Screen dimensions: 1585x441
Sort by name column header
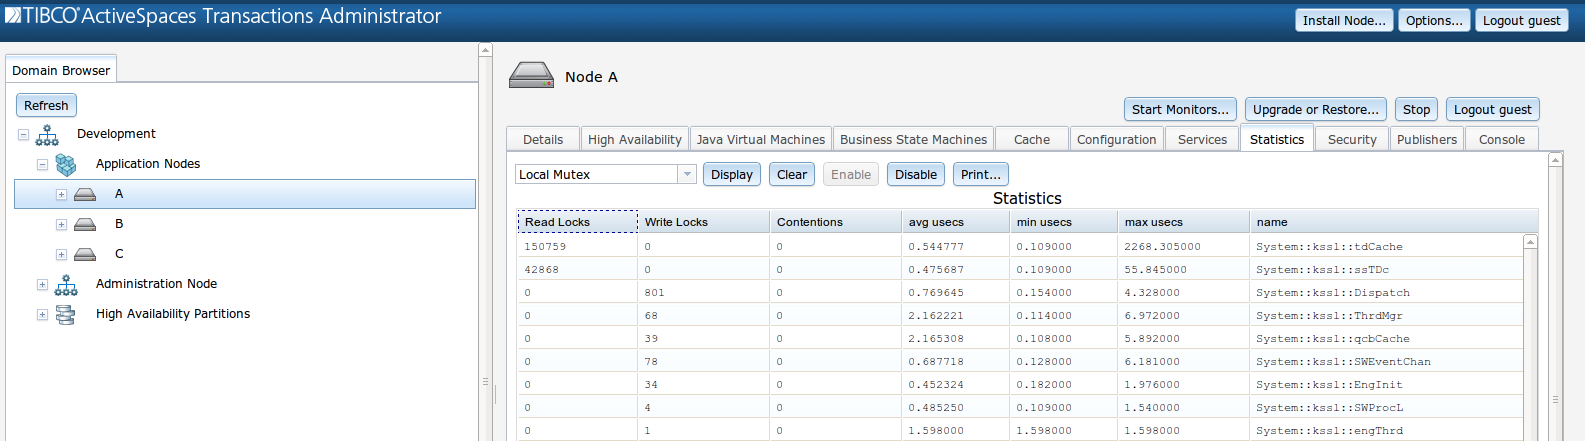tap(1393, 222)
